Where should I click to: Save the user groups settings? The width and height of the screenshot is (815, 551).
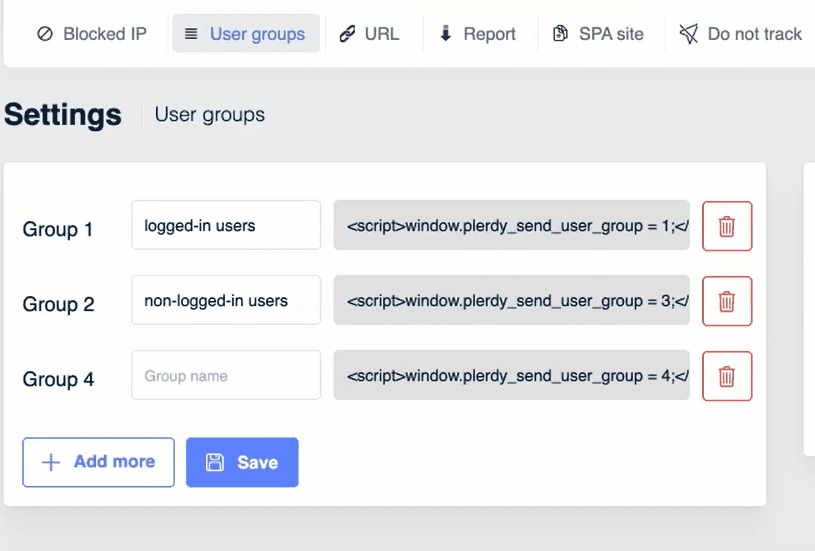[x=242, y=462]
